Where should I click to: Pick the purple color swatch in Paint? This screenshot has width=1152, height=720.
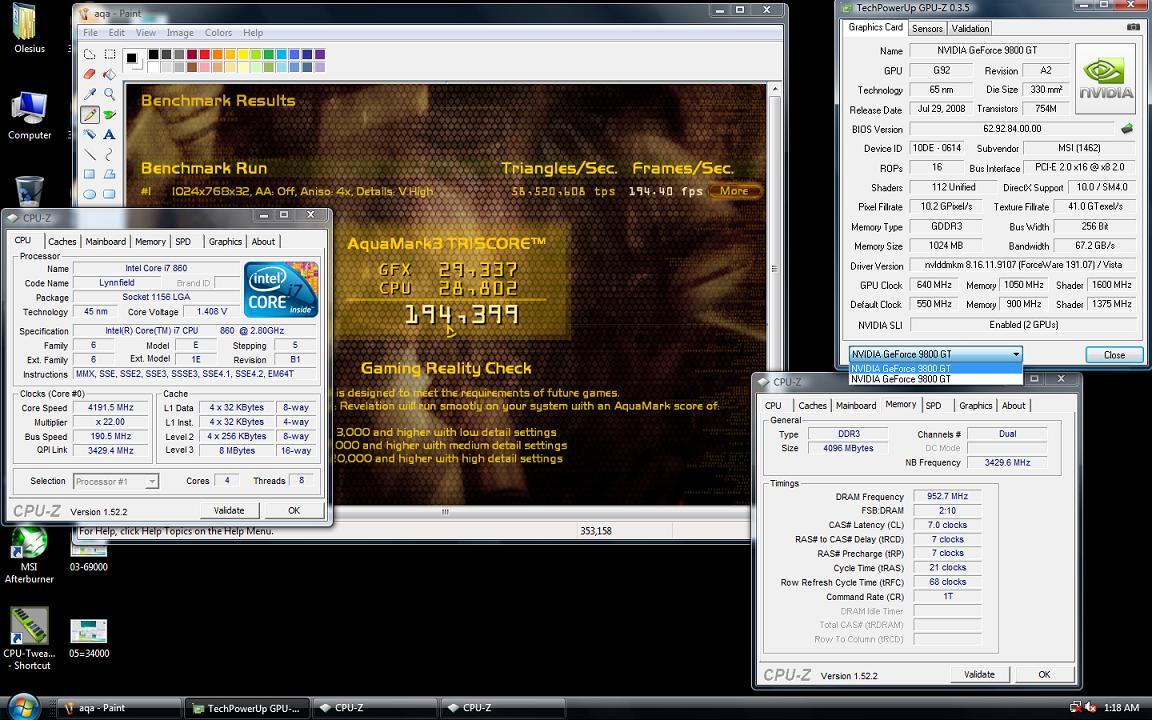pyautogui.click(x=320, y=54)
